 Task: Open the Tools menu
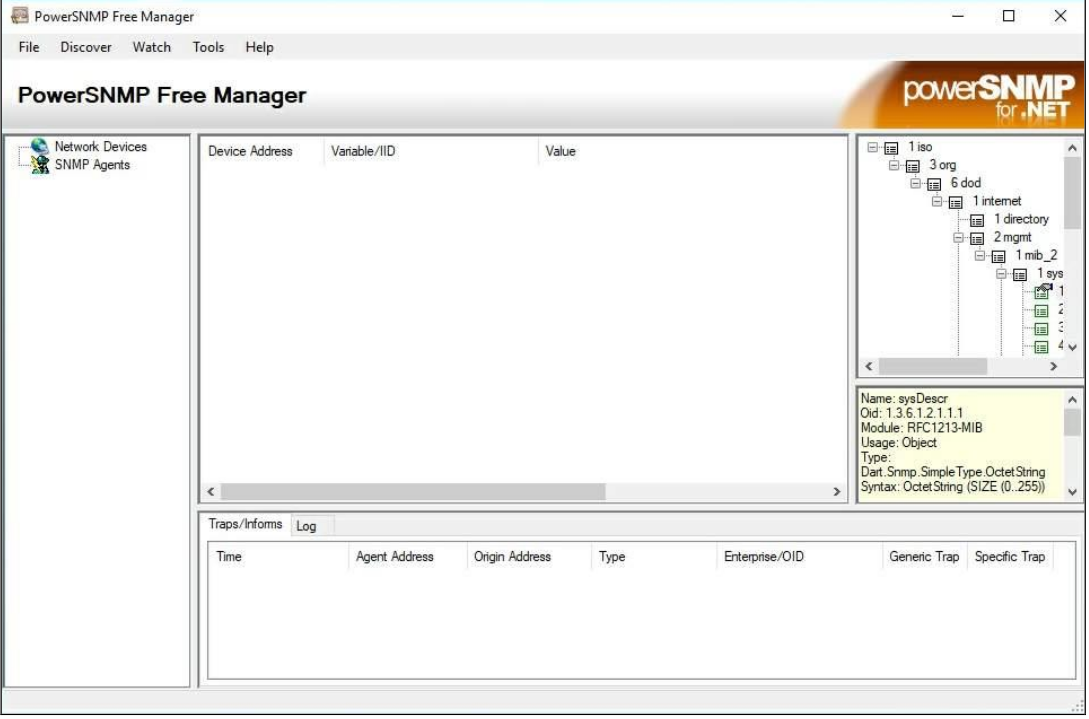[208, 47]
